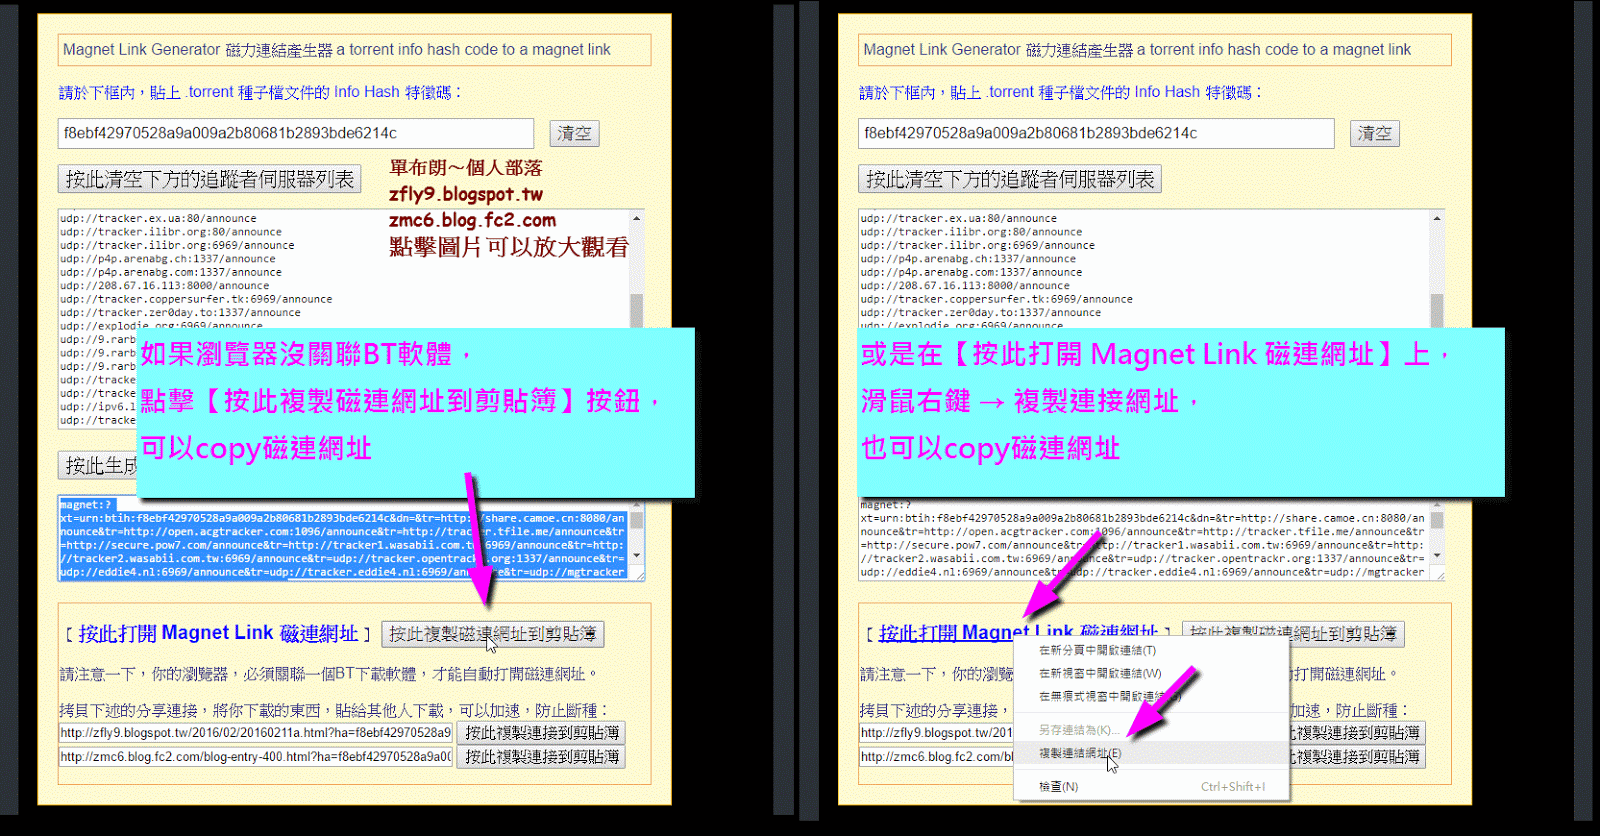The width and height of the screenshot is (1600, 836).
Task: Click the udp://tracker.ilibr.org:6969/announce line, left panel
Action: click(x=177, y=245)
